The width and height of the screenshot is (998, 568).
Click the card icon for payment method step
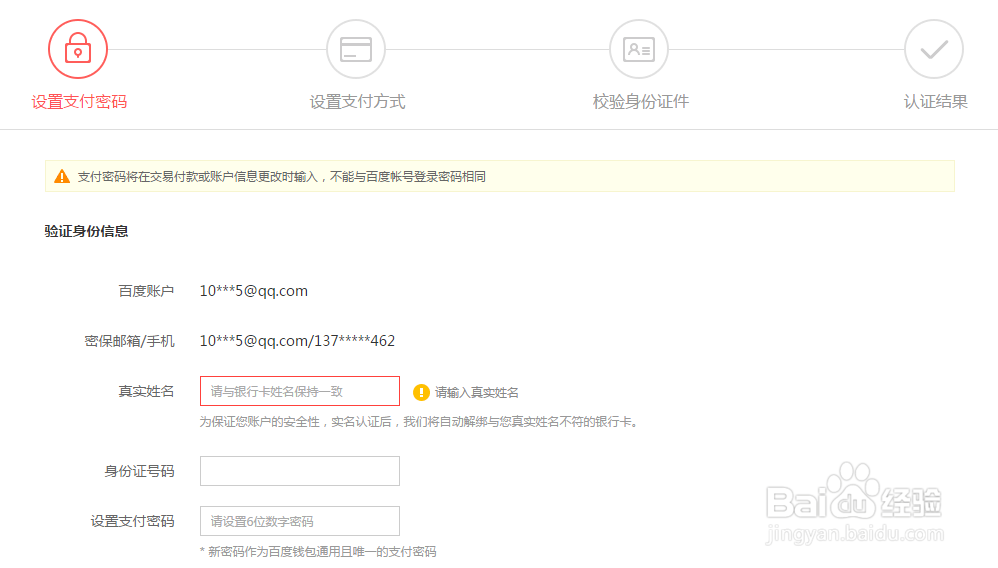[356, 49]
